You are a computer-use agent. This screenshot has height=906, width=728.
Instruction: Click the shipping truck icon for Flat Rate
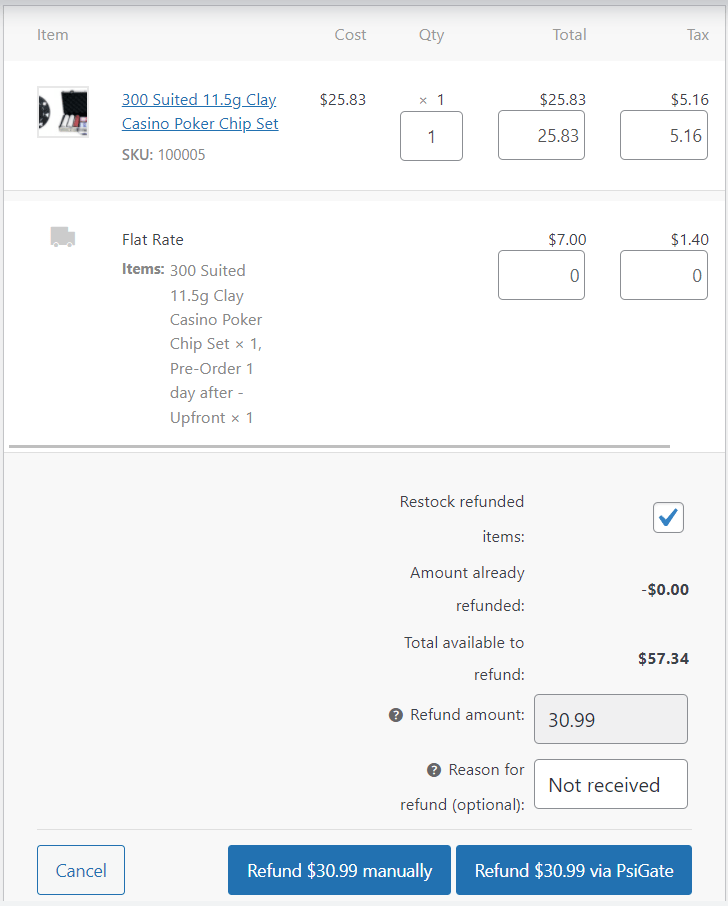[62, 236]
